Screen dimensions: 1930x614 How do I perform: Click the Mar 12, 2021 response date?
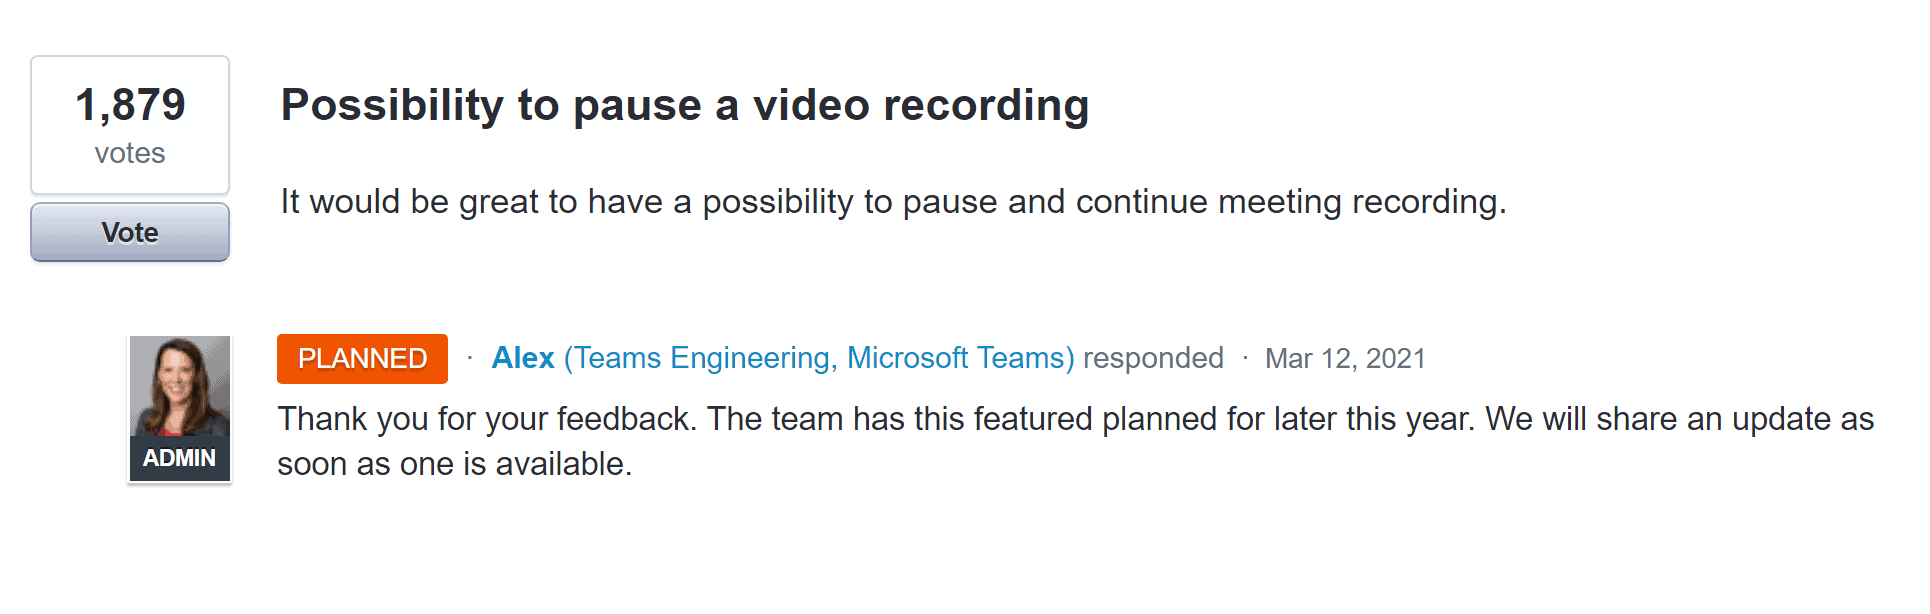pyautogui.click(x=1345, y=358)
